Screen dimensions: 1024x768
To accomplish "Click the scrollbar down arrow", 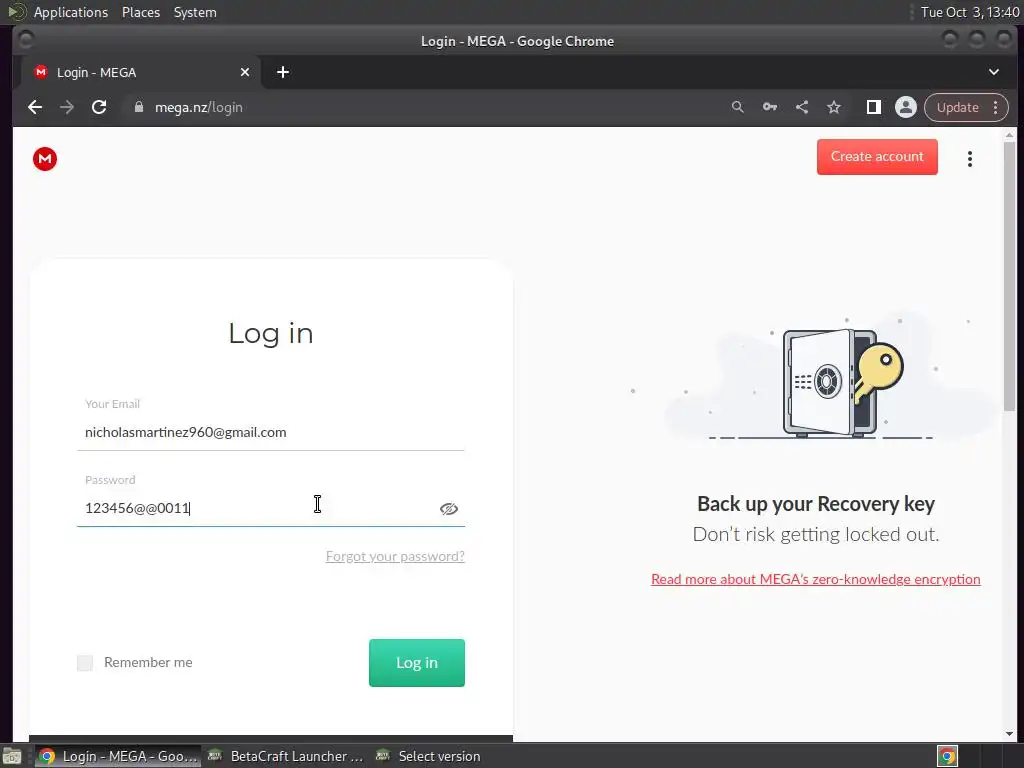I will point(1010,734).
